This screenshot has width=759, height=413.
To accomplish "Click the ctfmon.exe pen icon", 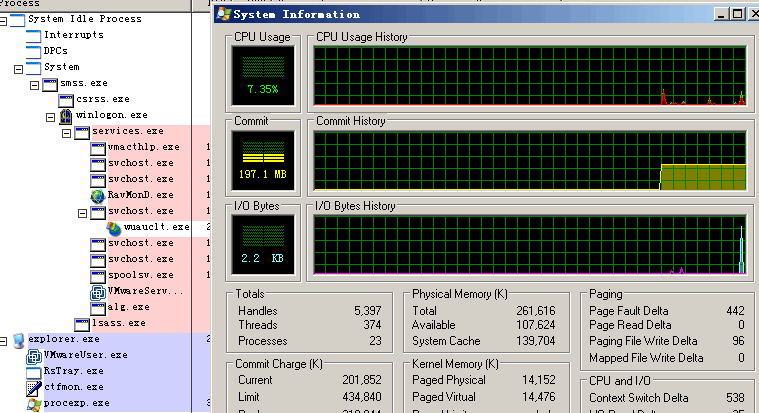I will [x=33, y=388].
